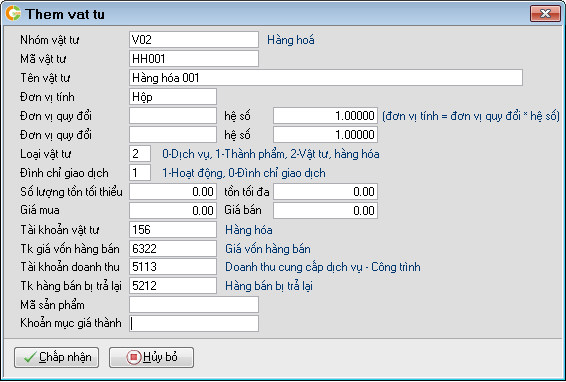Click the Mã sản phẩm label

[x=52, y=305]
